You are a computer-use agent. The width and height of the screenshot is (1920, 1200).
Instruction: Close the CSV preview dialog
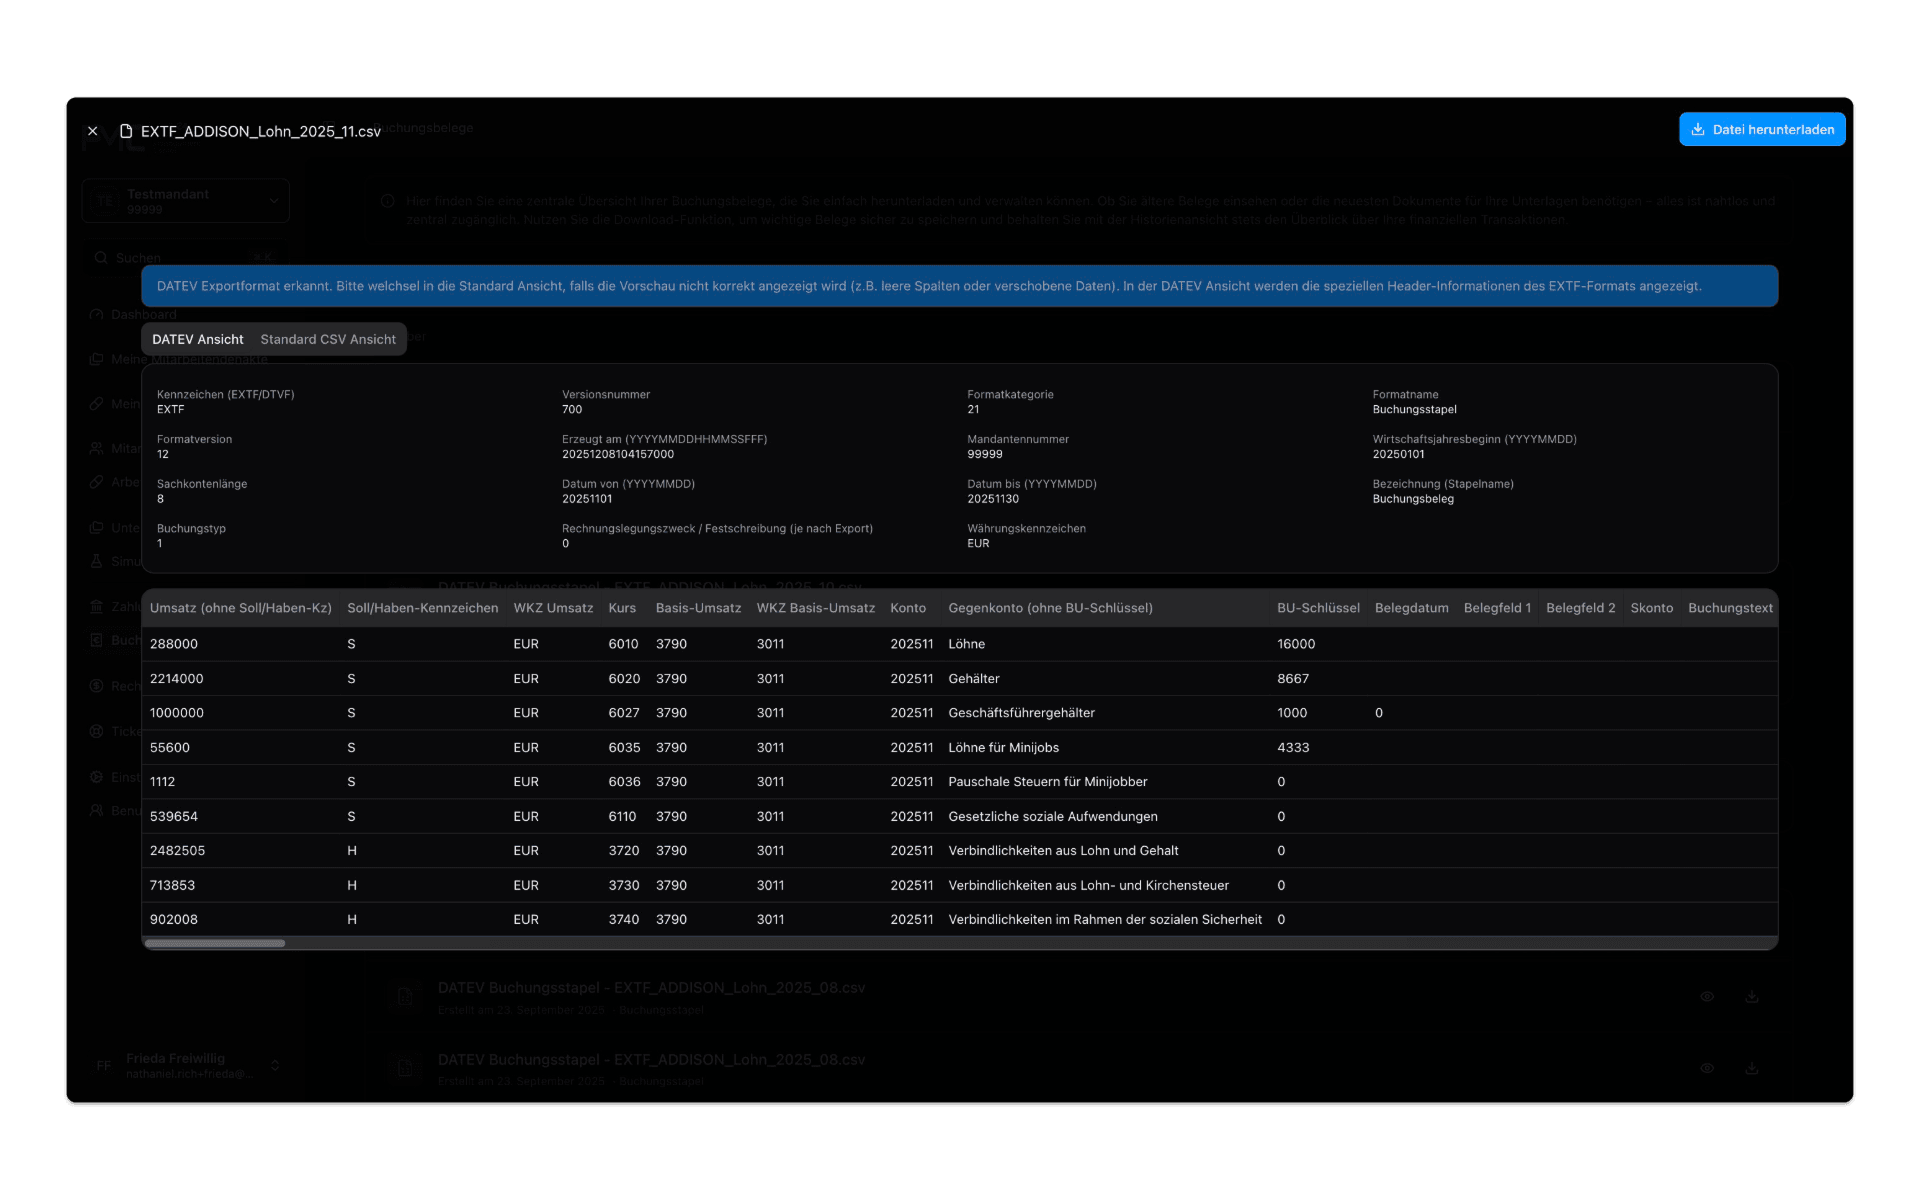(x=92, y=131)
